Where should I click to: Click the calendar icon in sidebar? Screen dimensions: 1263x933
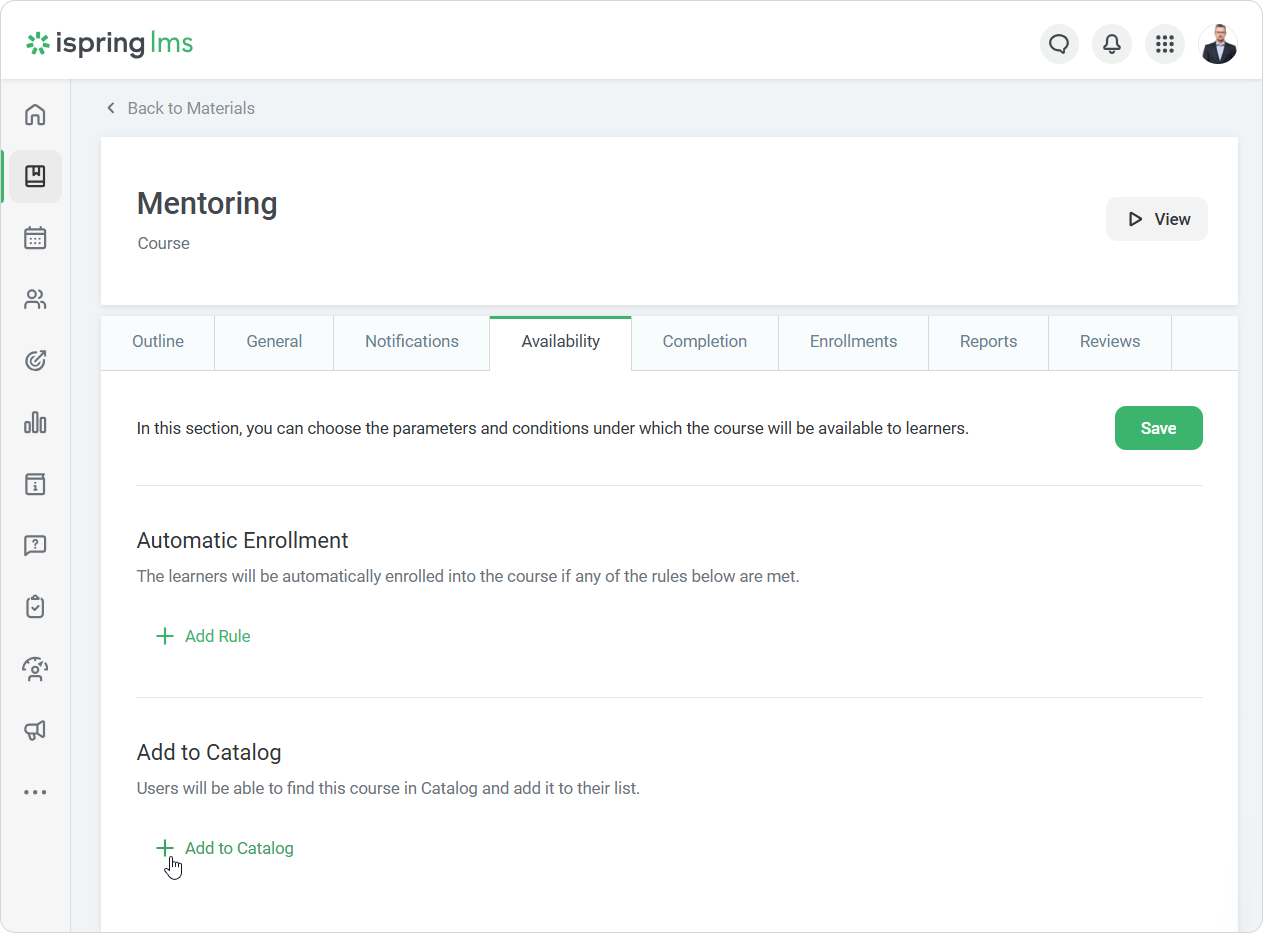point(35,238)
